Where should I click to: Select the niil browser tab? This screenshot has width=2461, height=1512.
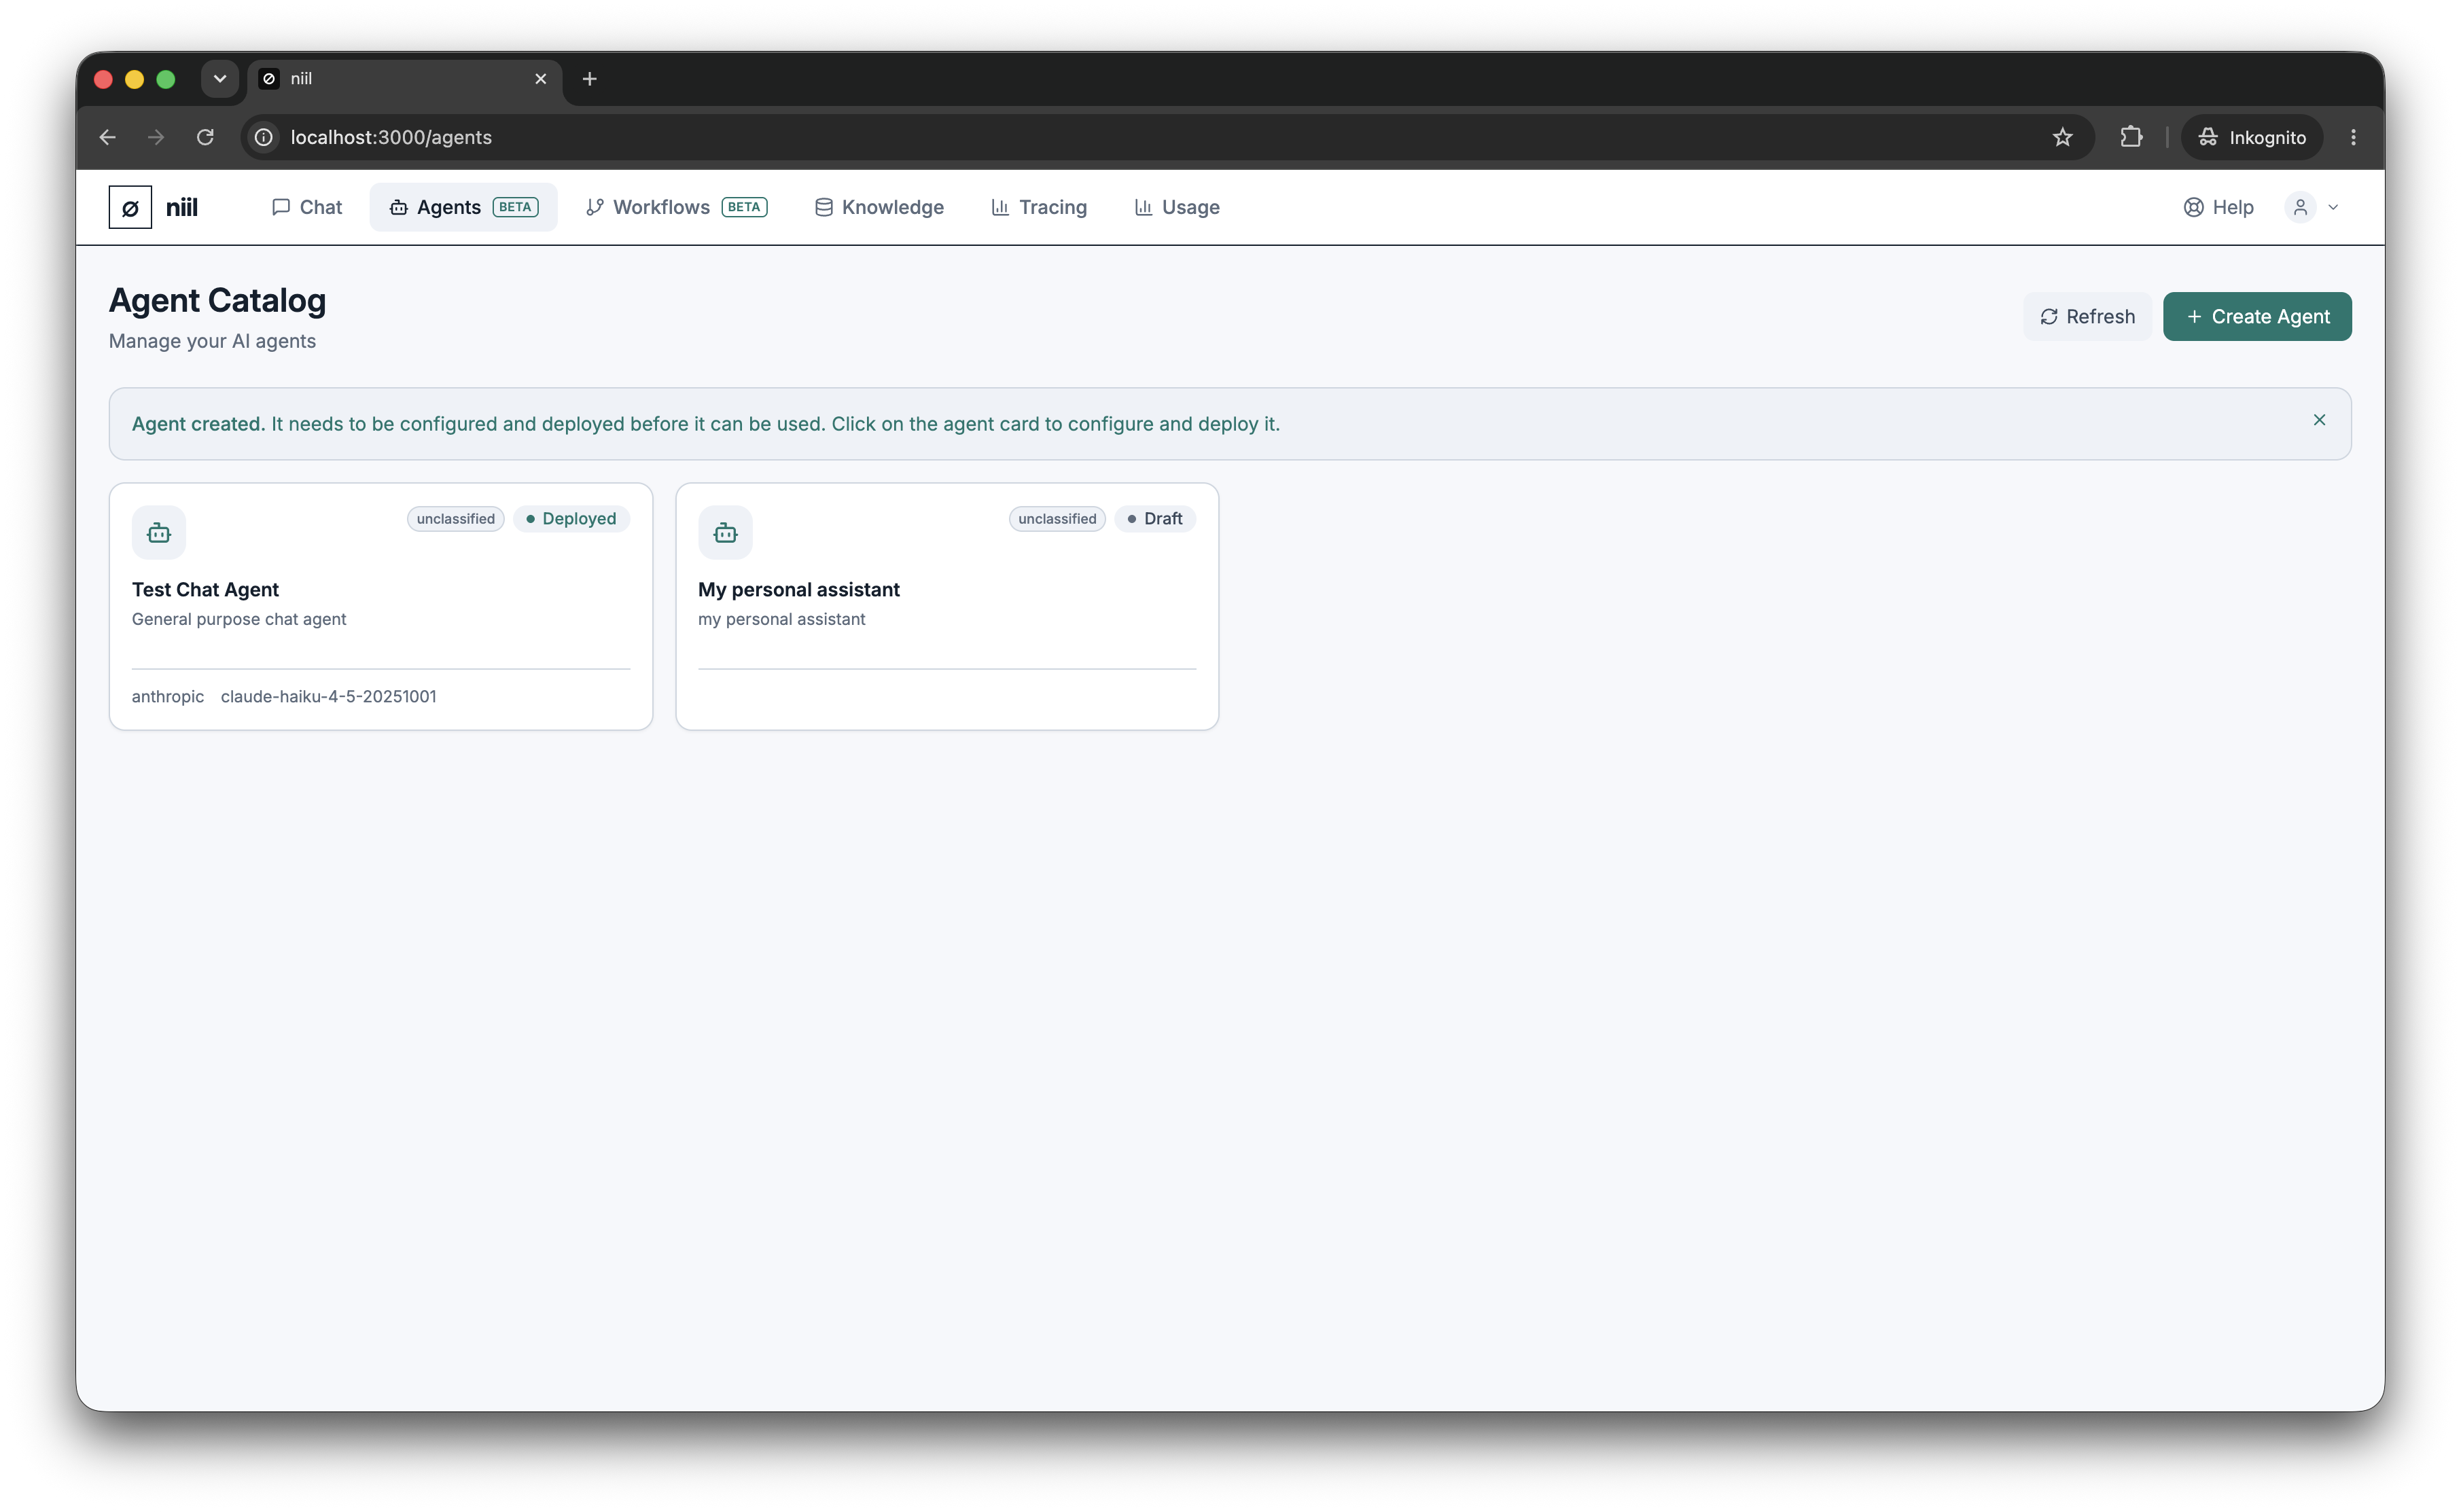click(405, 79)
